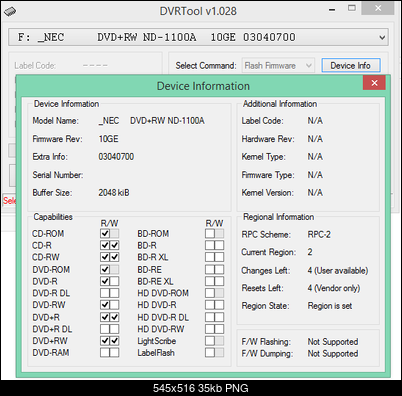Toggle LightScribe checkbox
Image resolution: width=402 pixels, height=396 pixels.
tap(210, 341)
